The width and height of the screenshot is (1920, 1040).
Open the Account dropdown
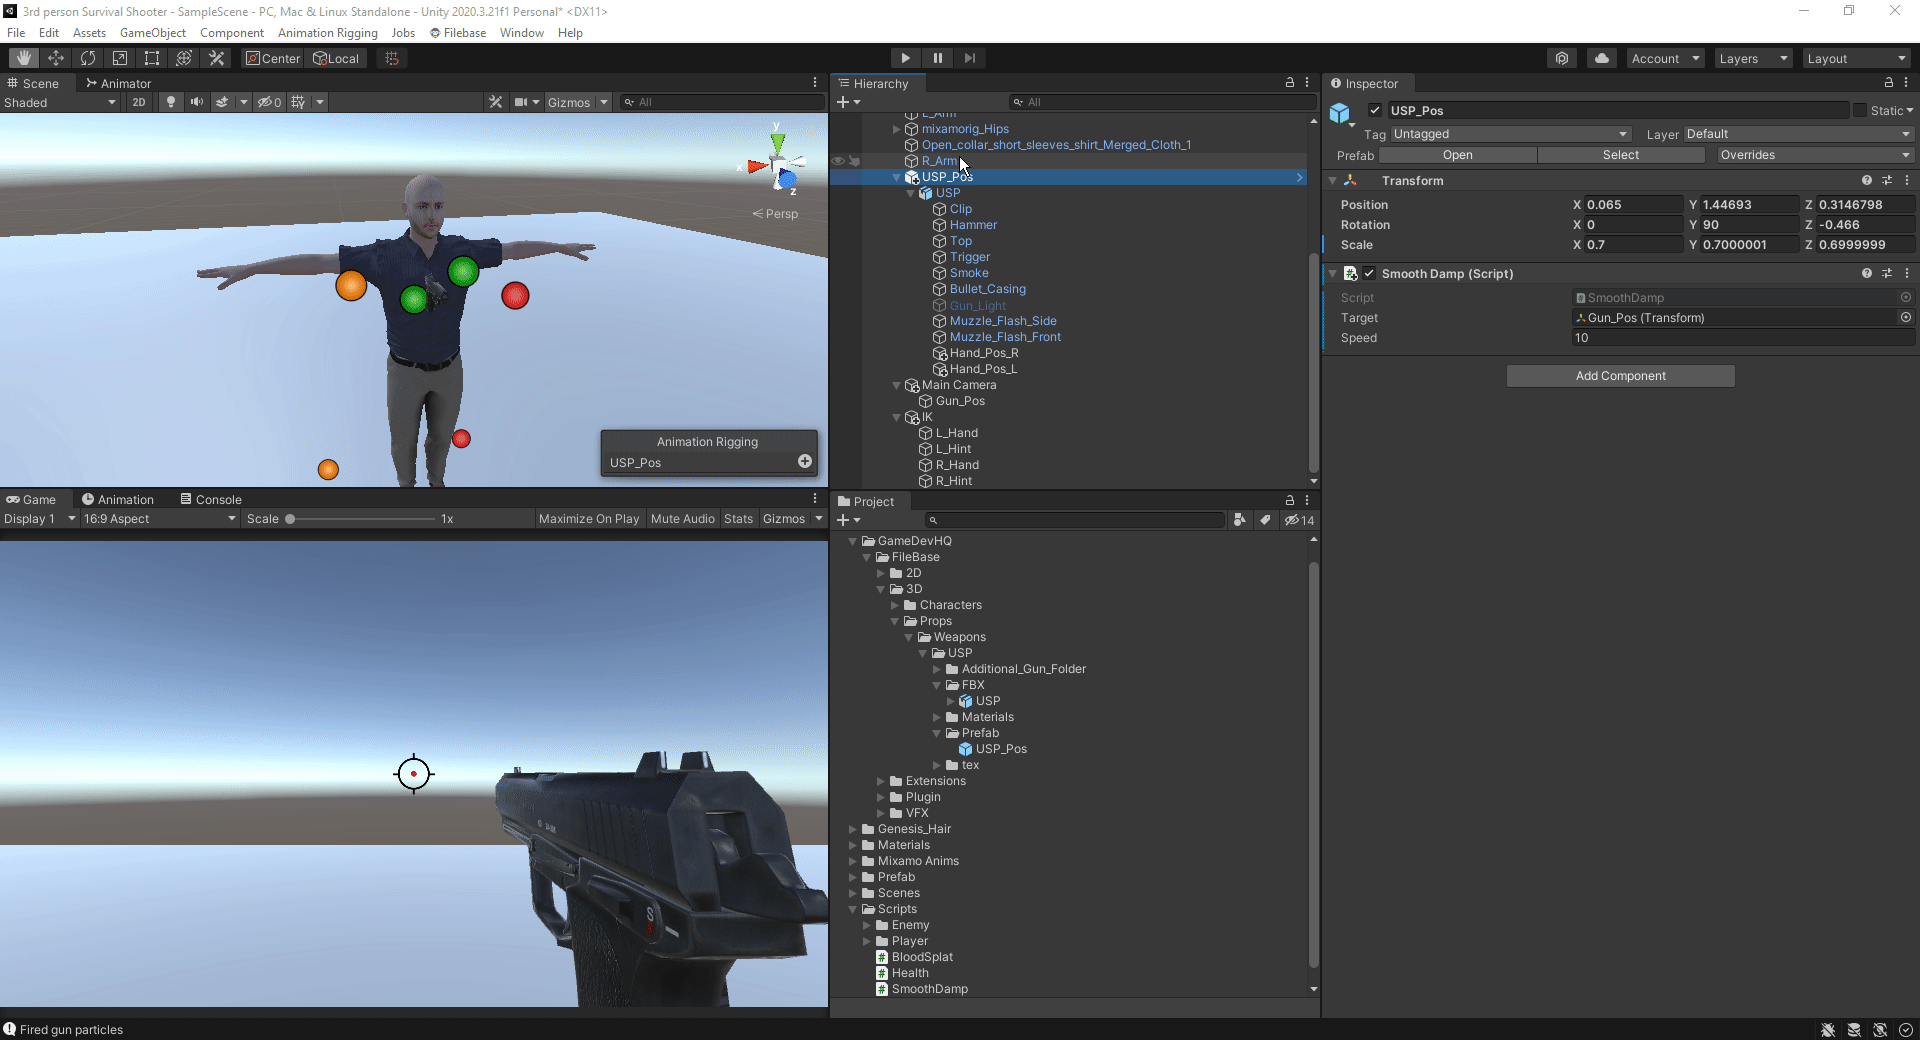tap(1665, 58)
